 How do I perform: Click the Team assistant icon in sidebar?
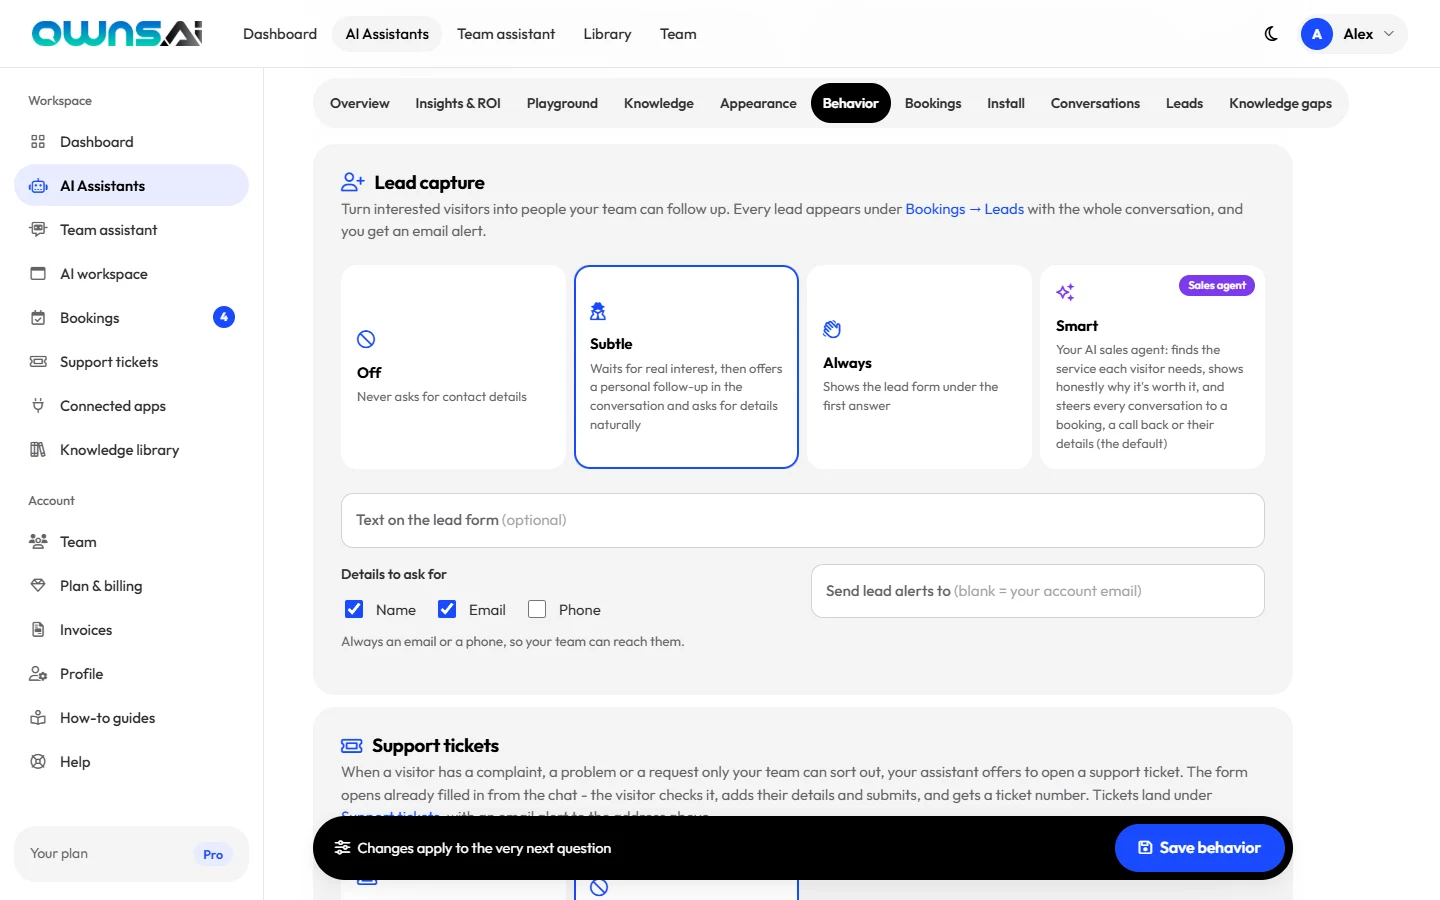point(38,230)
